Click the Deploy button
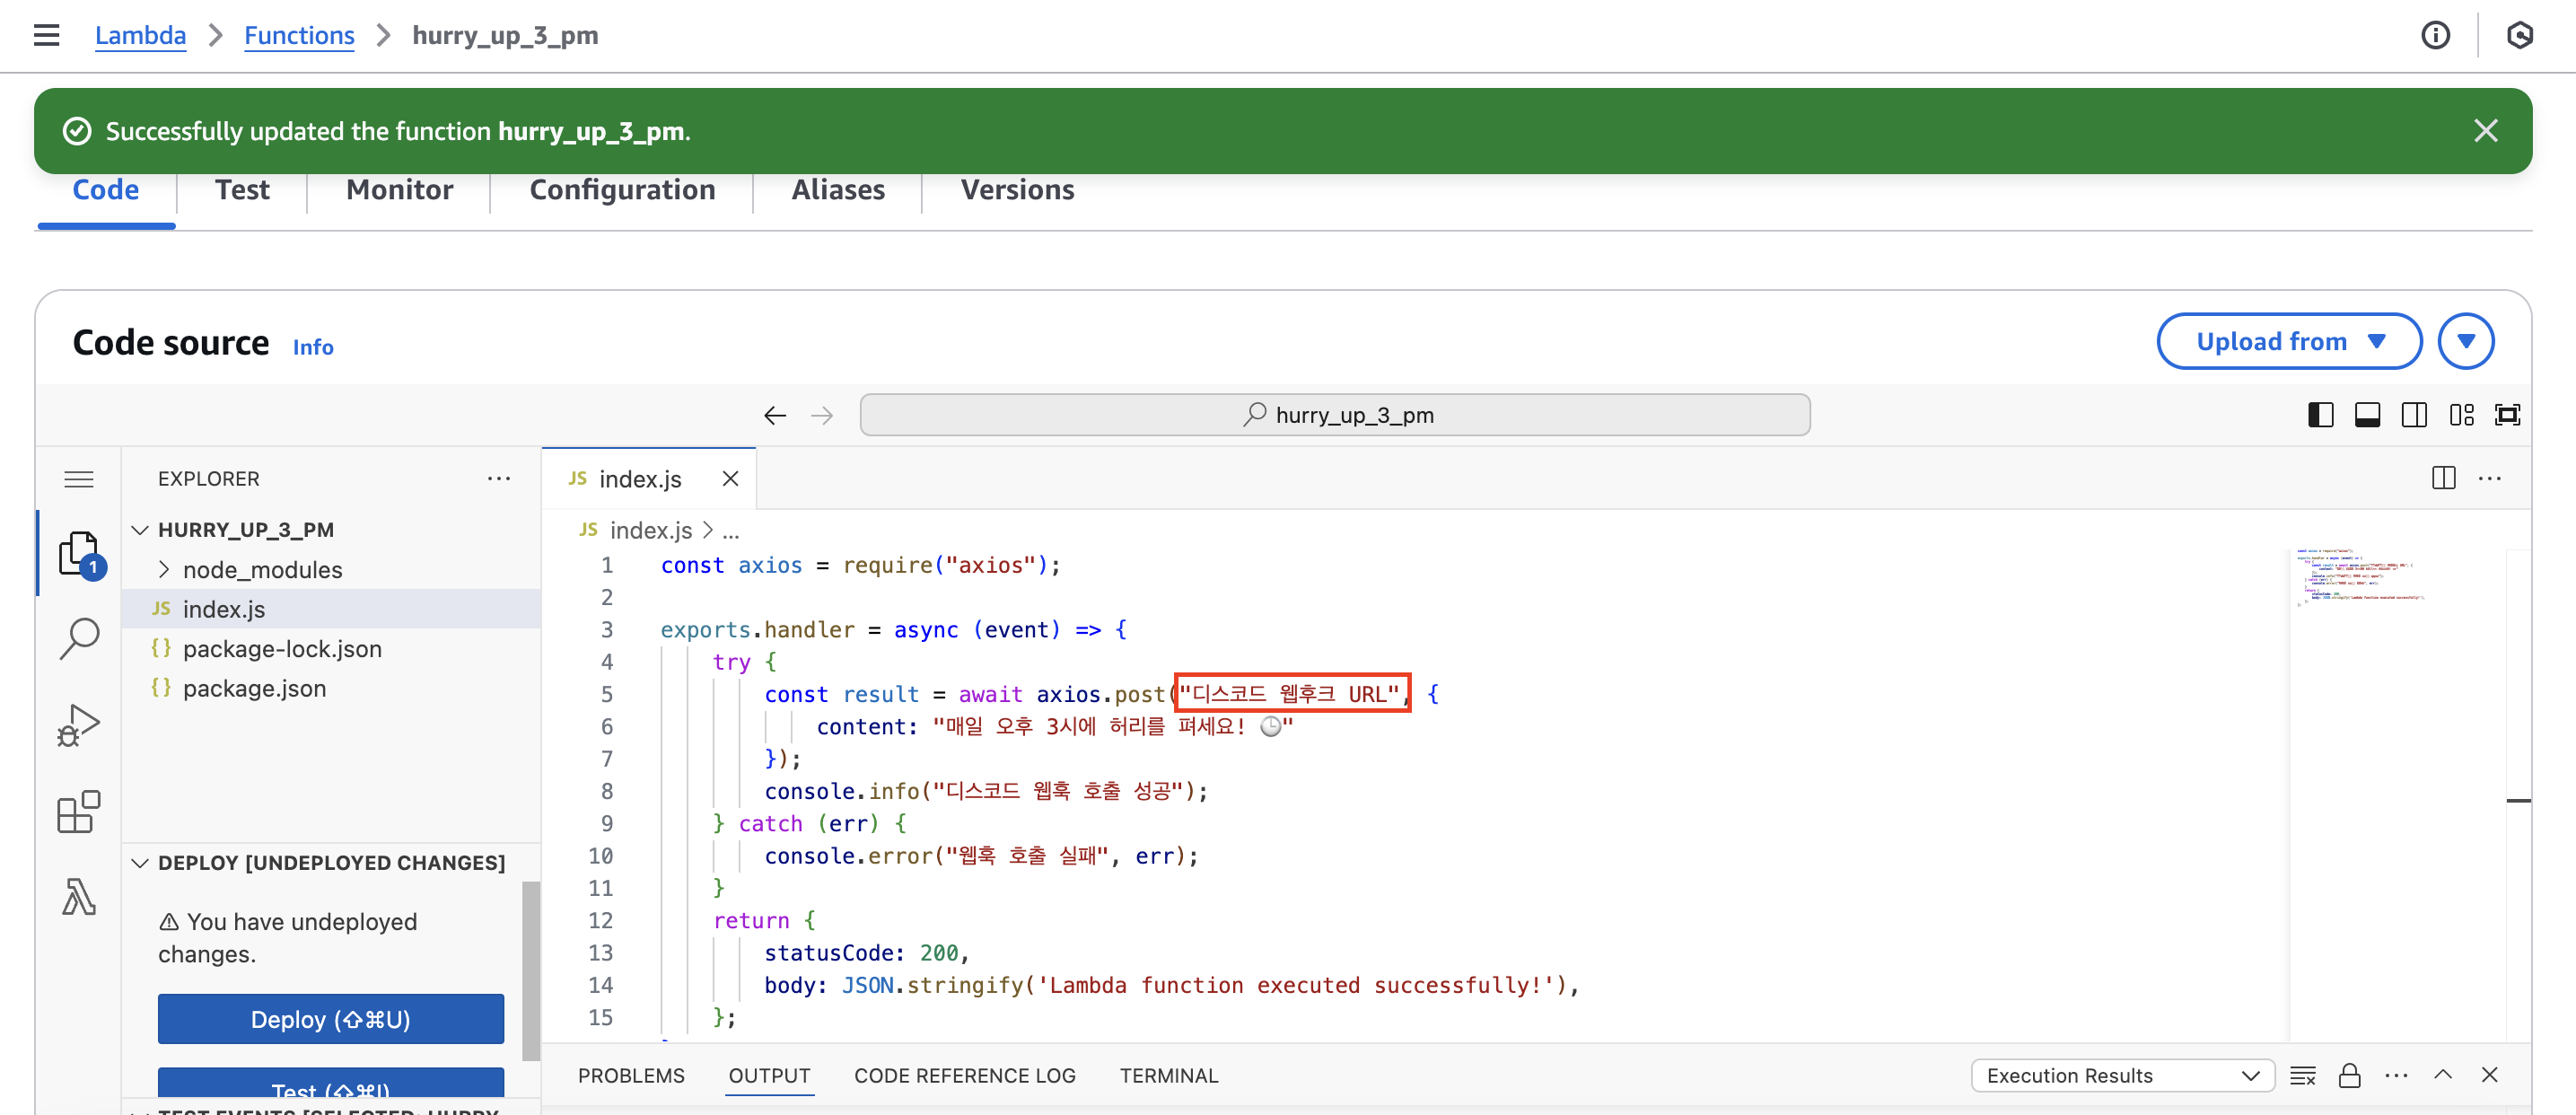This screenshot has width=2576, height=1115. tap(330, 1019)
